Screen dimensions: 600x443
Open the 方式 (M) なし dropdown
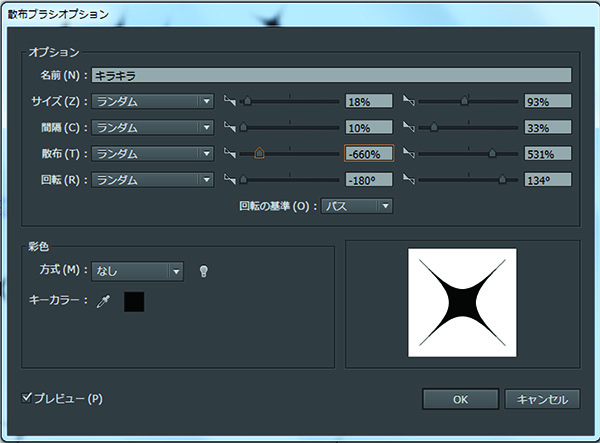point(137,272)
